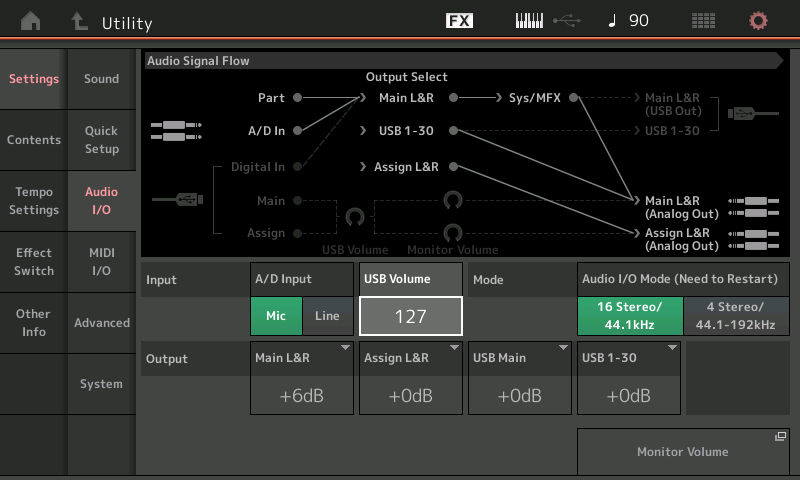Set A/D Input to Mic
The width and height of the screenshot is (800, 480).
276,316
